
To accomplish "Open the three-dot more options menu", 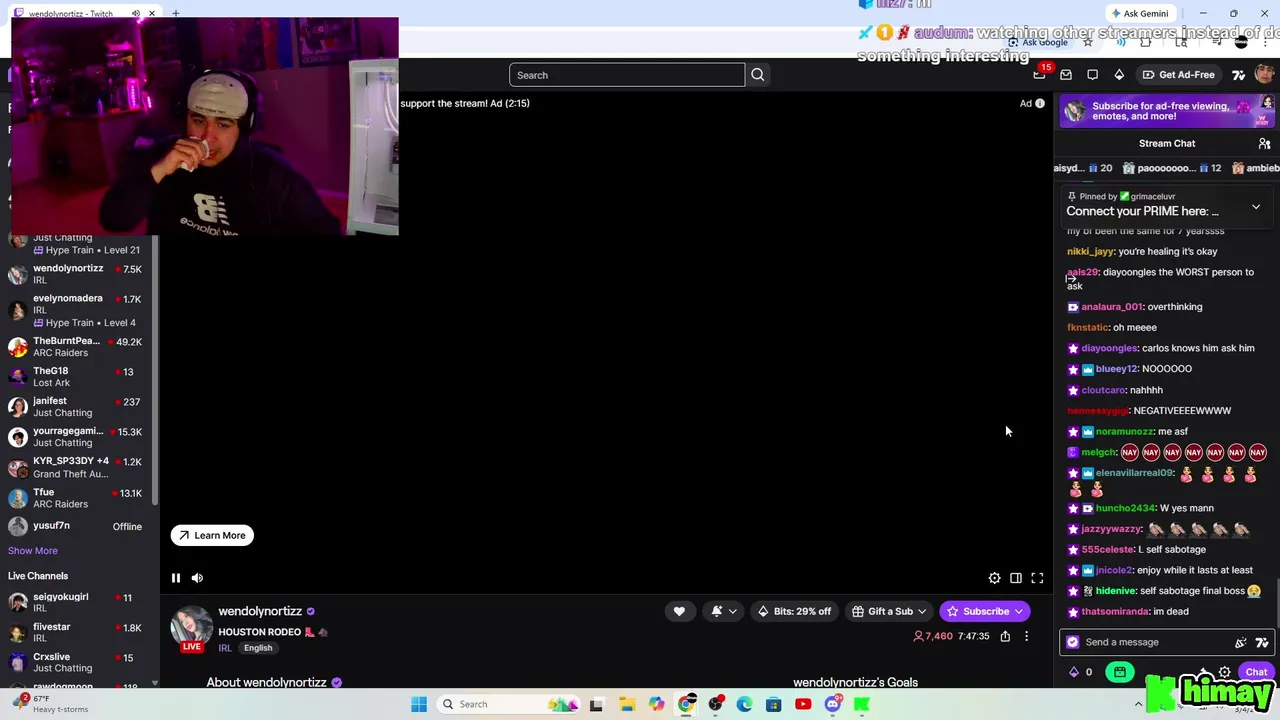I will [1026, 636].
